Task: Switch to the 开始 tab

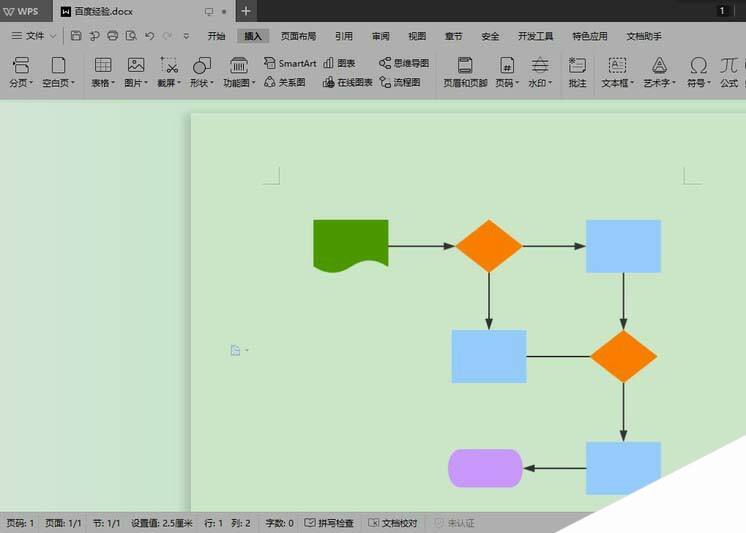Action: point(216,36)
